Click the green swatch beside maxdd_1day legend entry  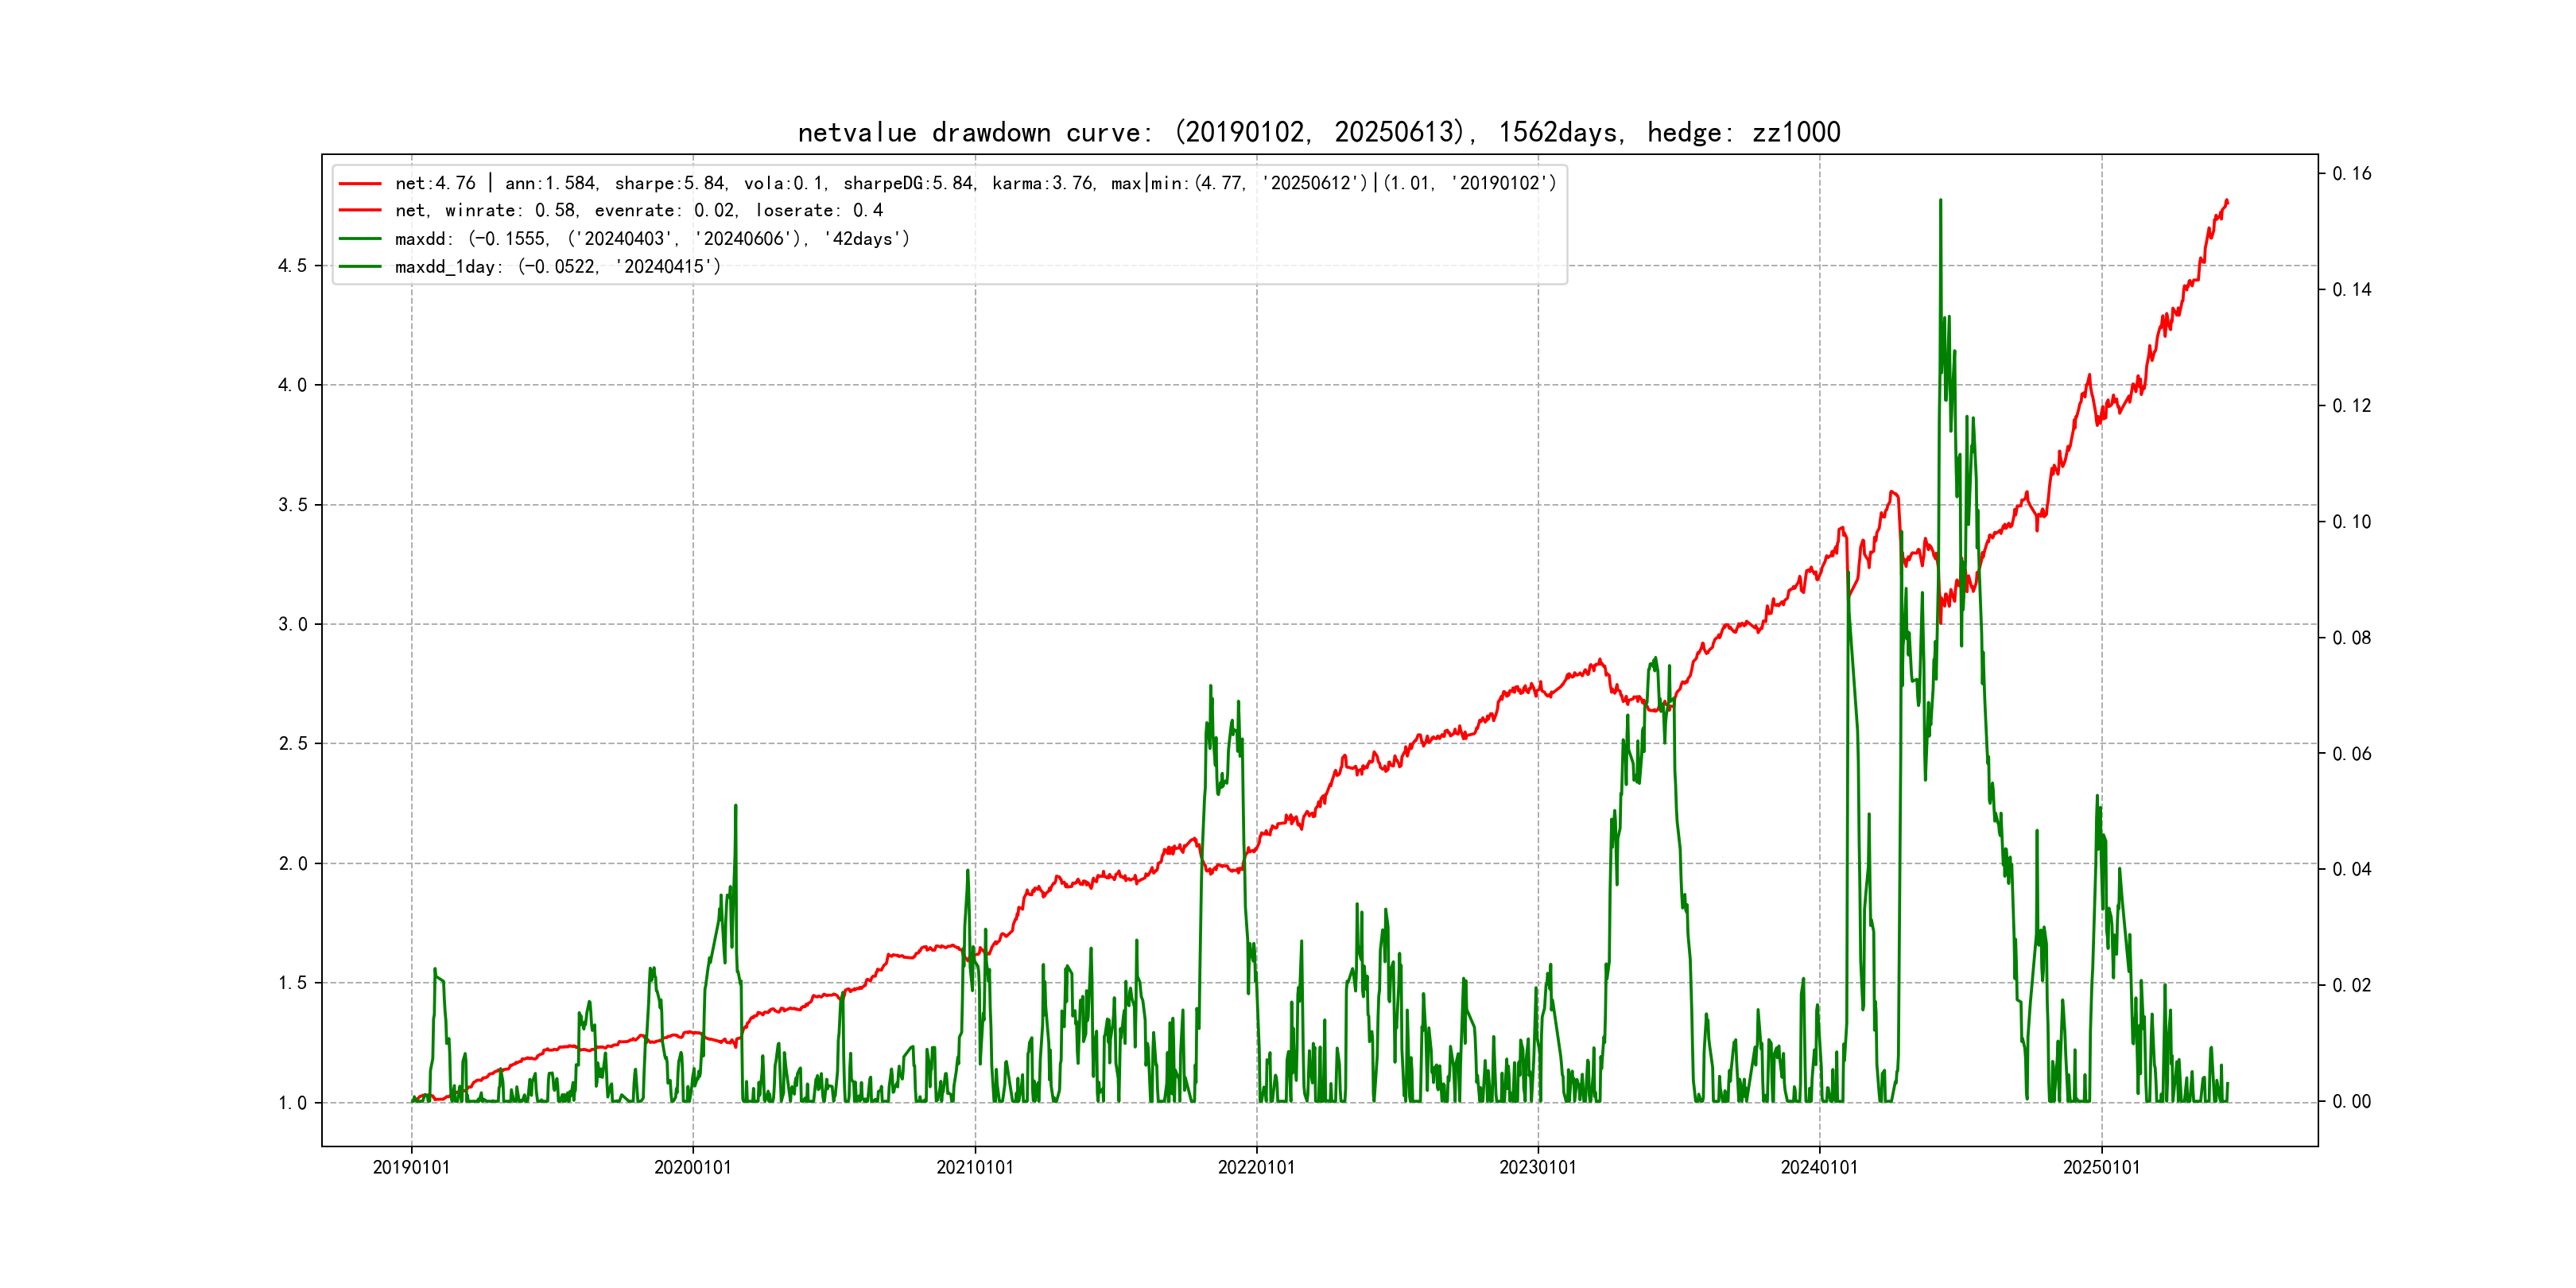[x=360, y=267]
